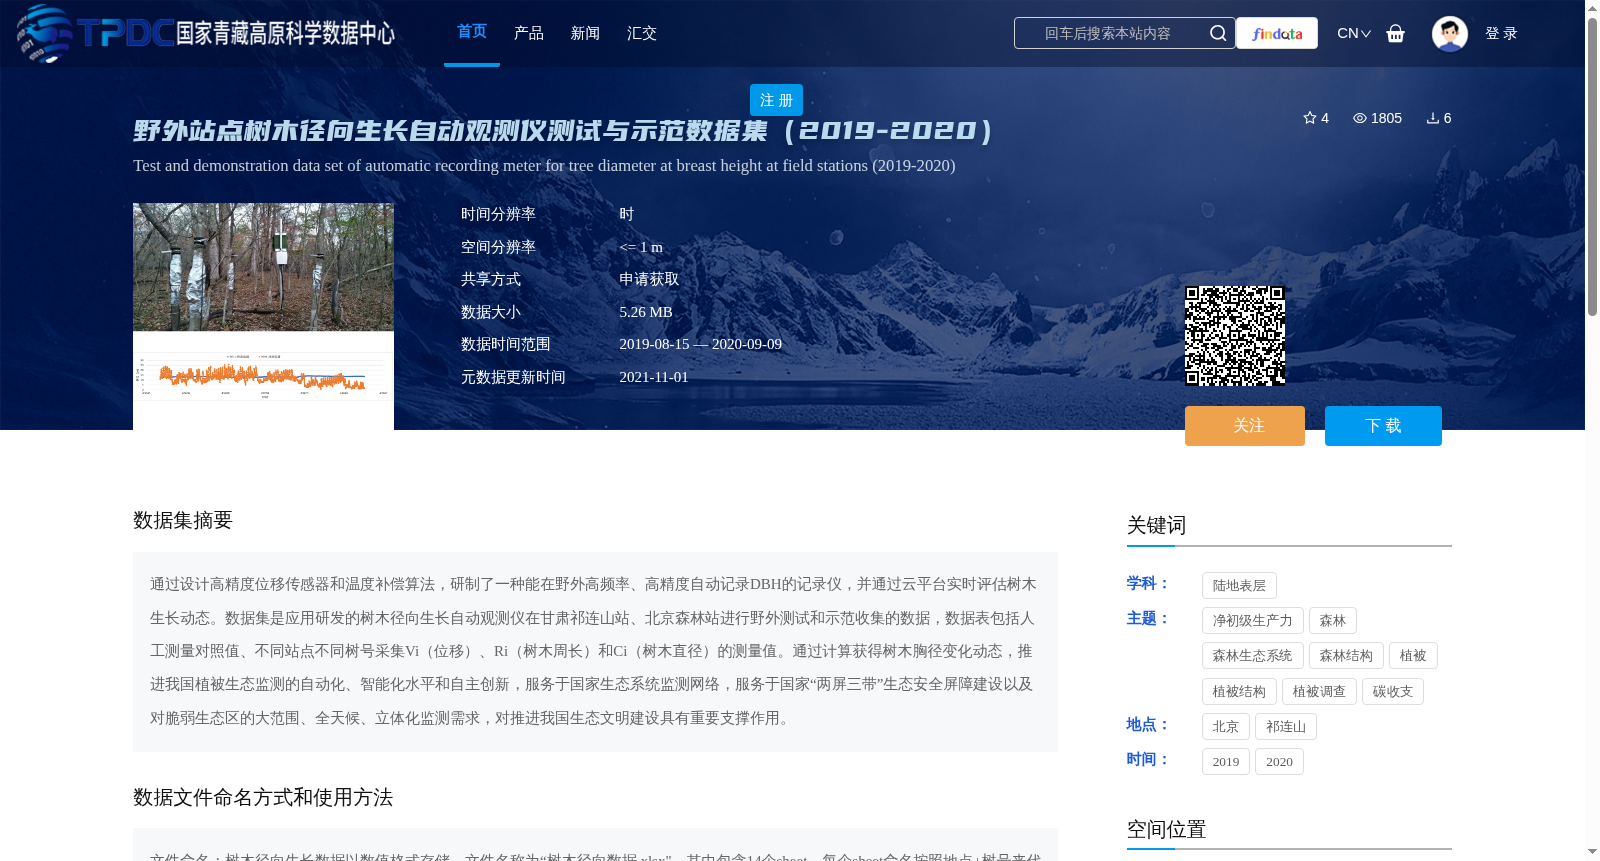Click the page vertical scrollbar thumb
The width and height of the screenshot is (1600, 861).
pos(1592,166)
